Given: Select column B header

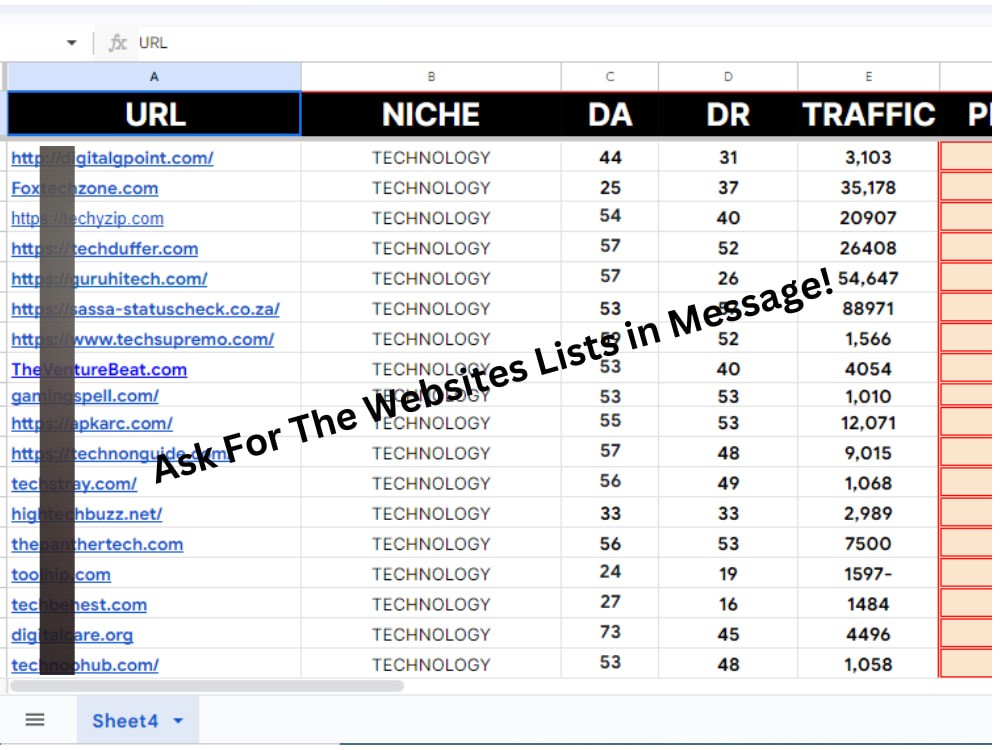Looking at the screenshot, I should tap(431, 77).
